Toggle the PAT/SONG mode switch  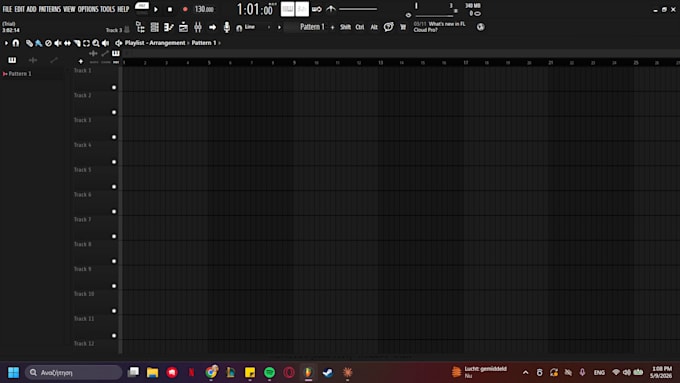[142, 9]
